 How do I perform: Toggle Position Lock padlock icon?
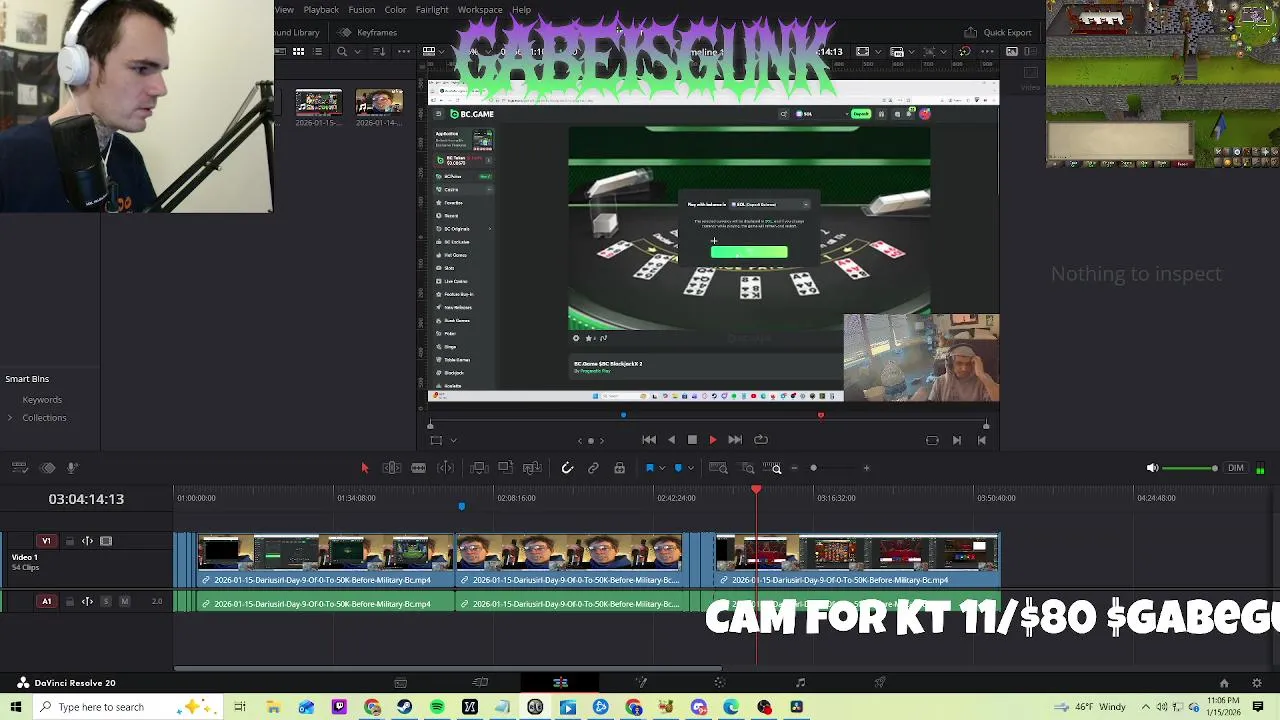[620, 468]
